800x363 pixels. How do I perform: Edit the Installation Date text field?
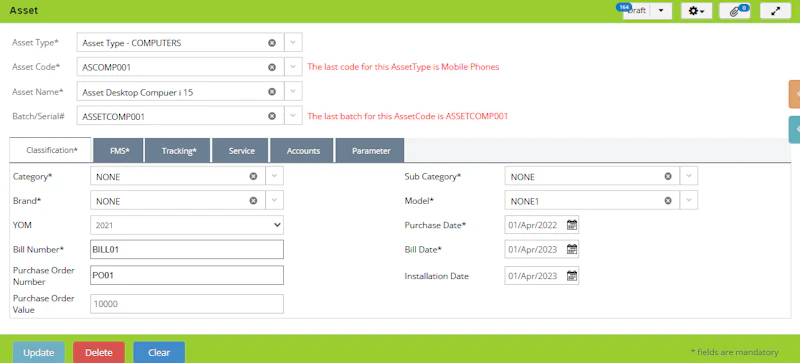pyautogui.click(x=535, y=276)
